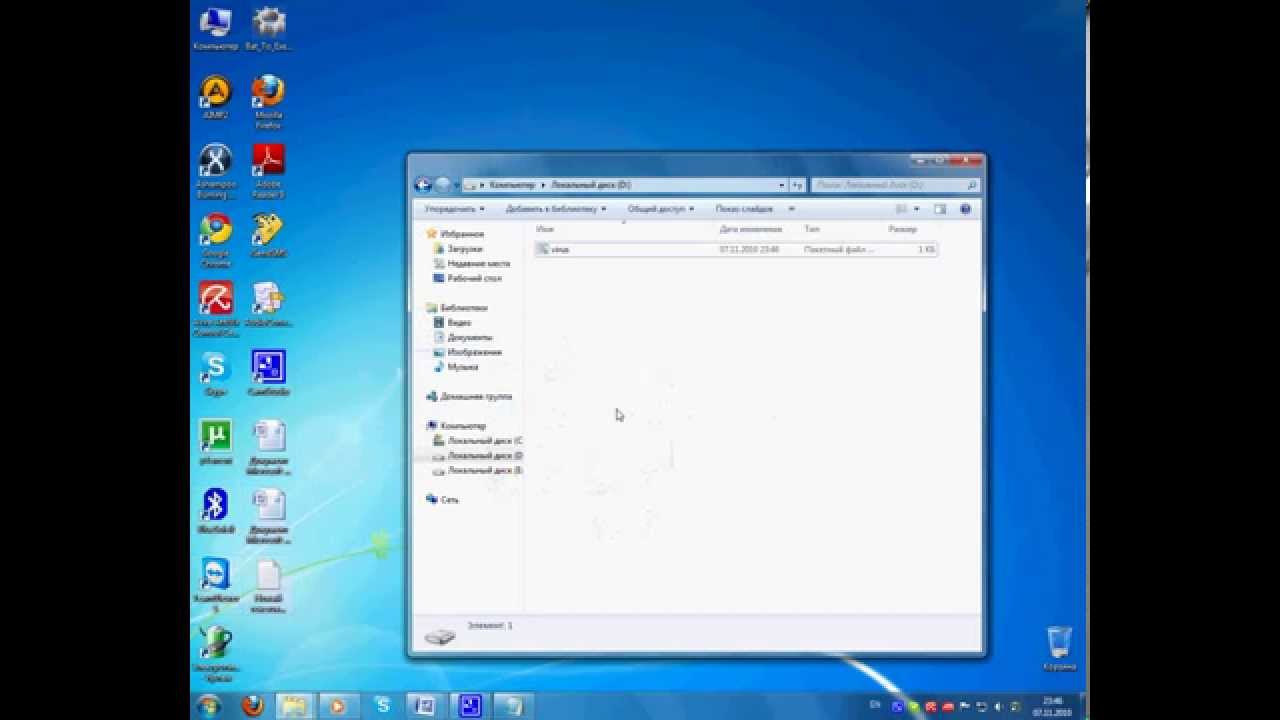Select the Ashampoo Burning desktop shortcut
The height and width of the screenshot is (720, 1280).
pyautogui.click(x=215, y=171)
